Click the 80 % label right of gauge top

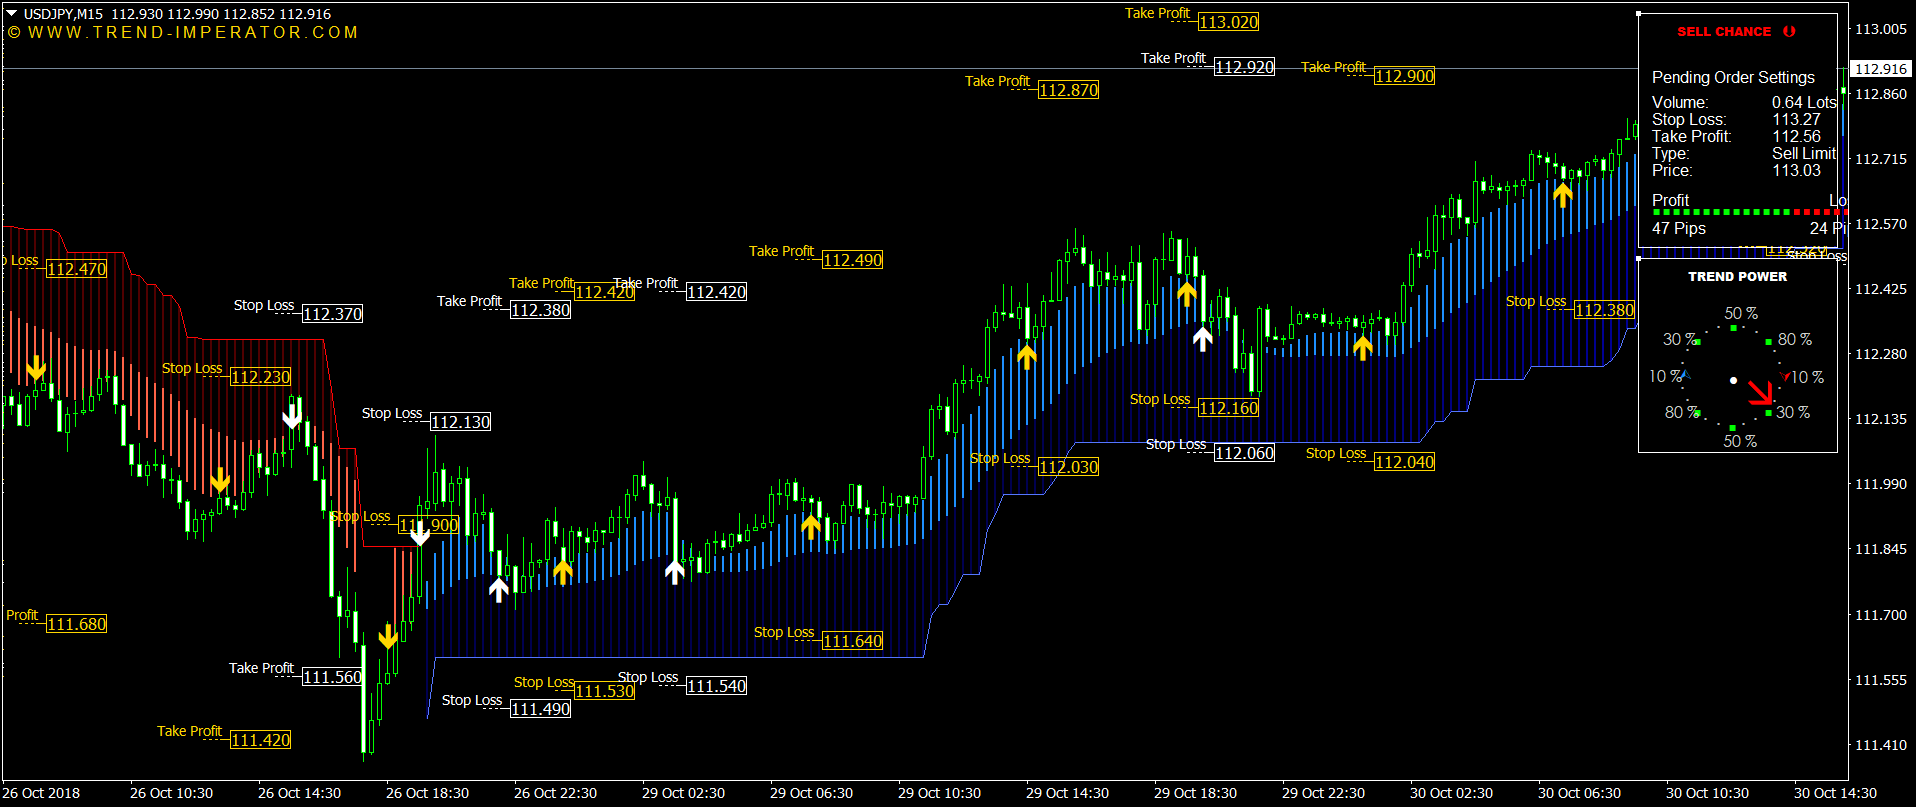tap(1795, 339)
